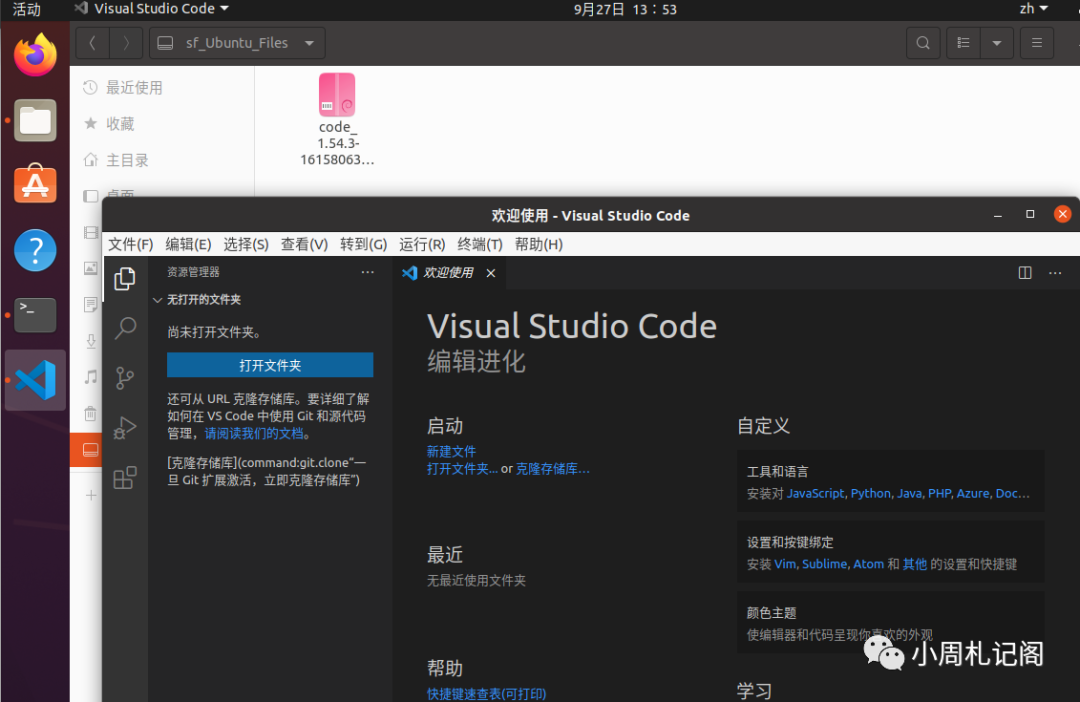Install Vim keybindings link

tap(785, 564)
